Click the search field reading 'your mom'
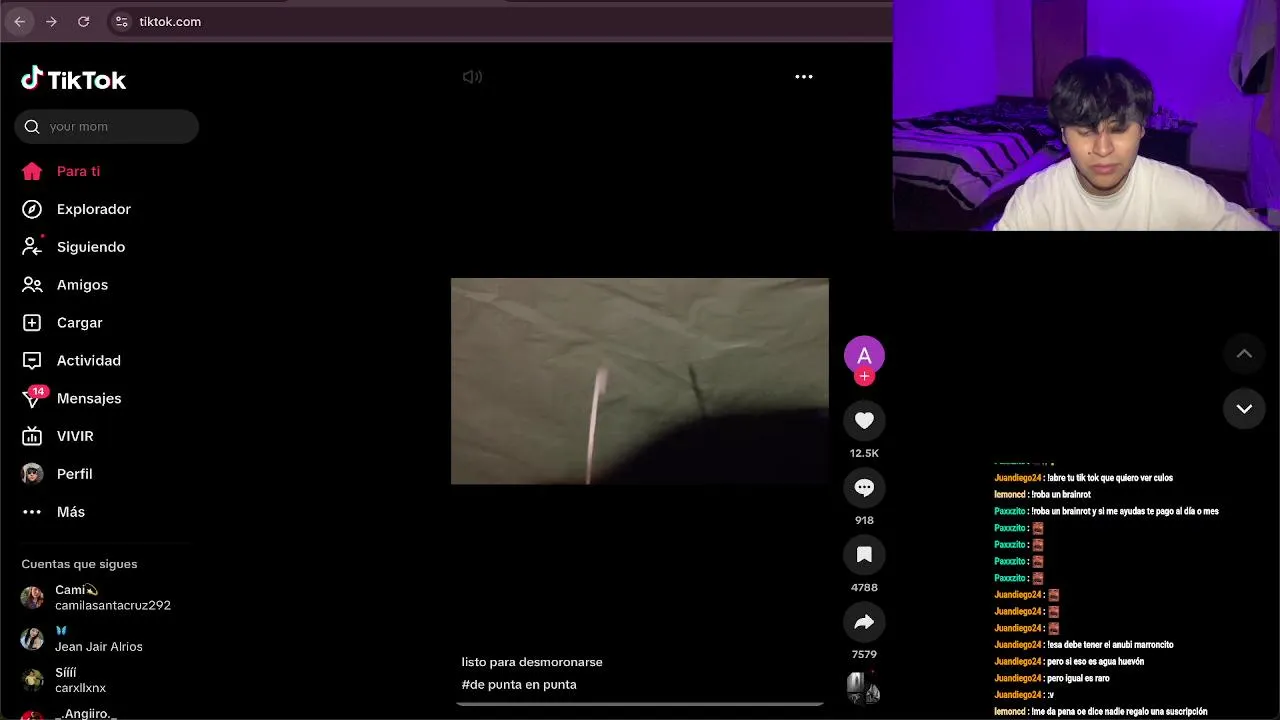The image size is (1280, 720). [107, 127]
